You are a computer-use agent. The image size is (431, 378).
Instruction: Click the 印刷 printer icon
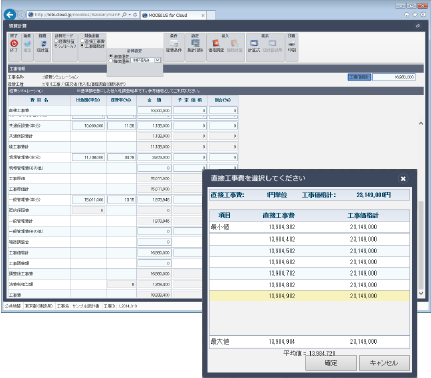tap(292, 44)
